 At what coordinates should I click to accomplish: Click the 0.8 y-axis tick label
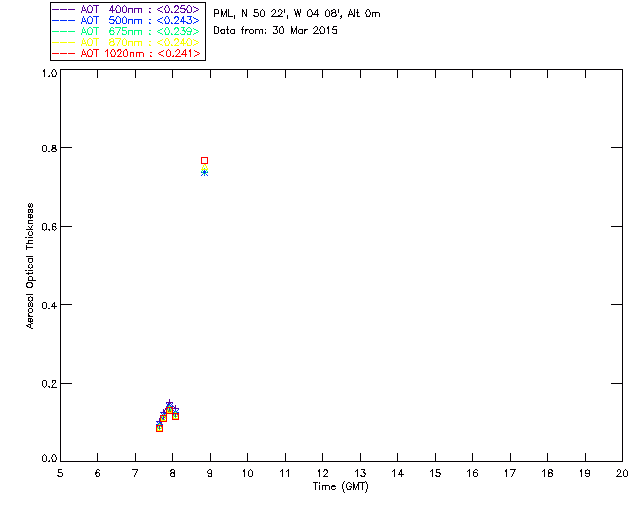pyautogui.click(x=49, y=148)
